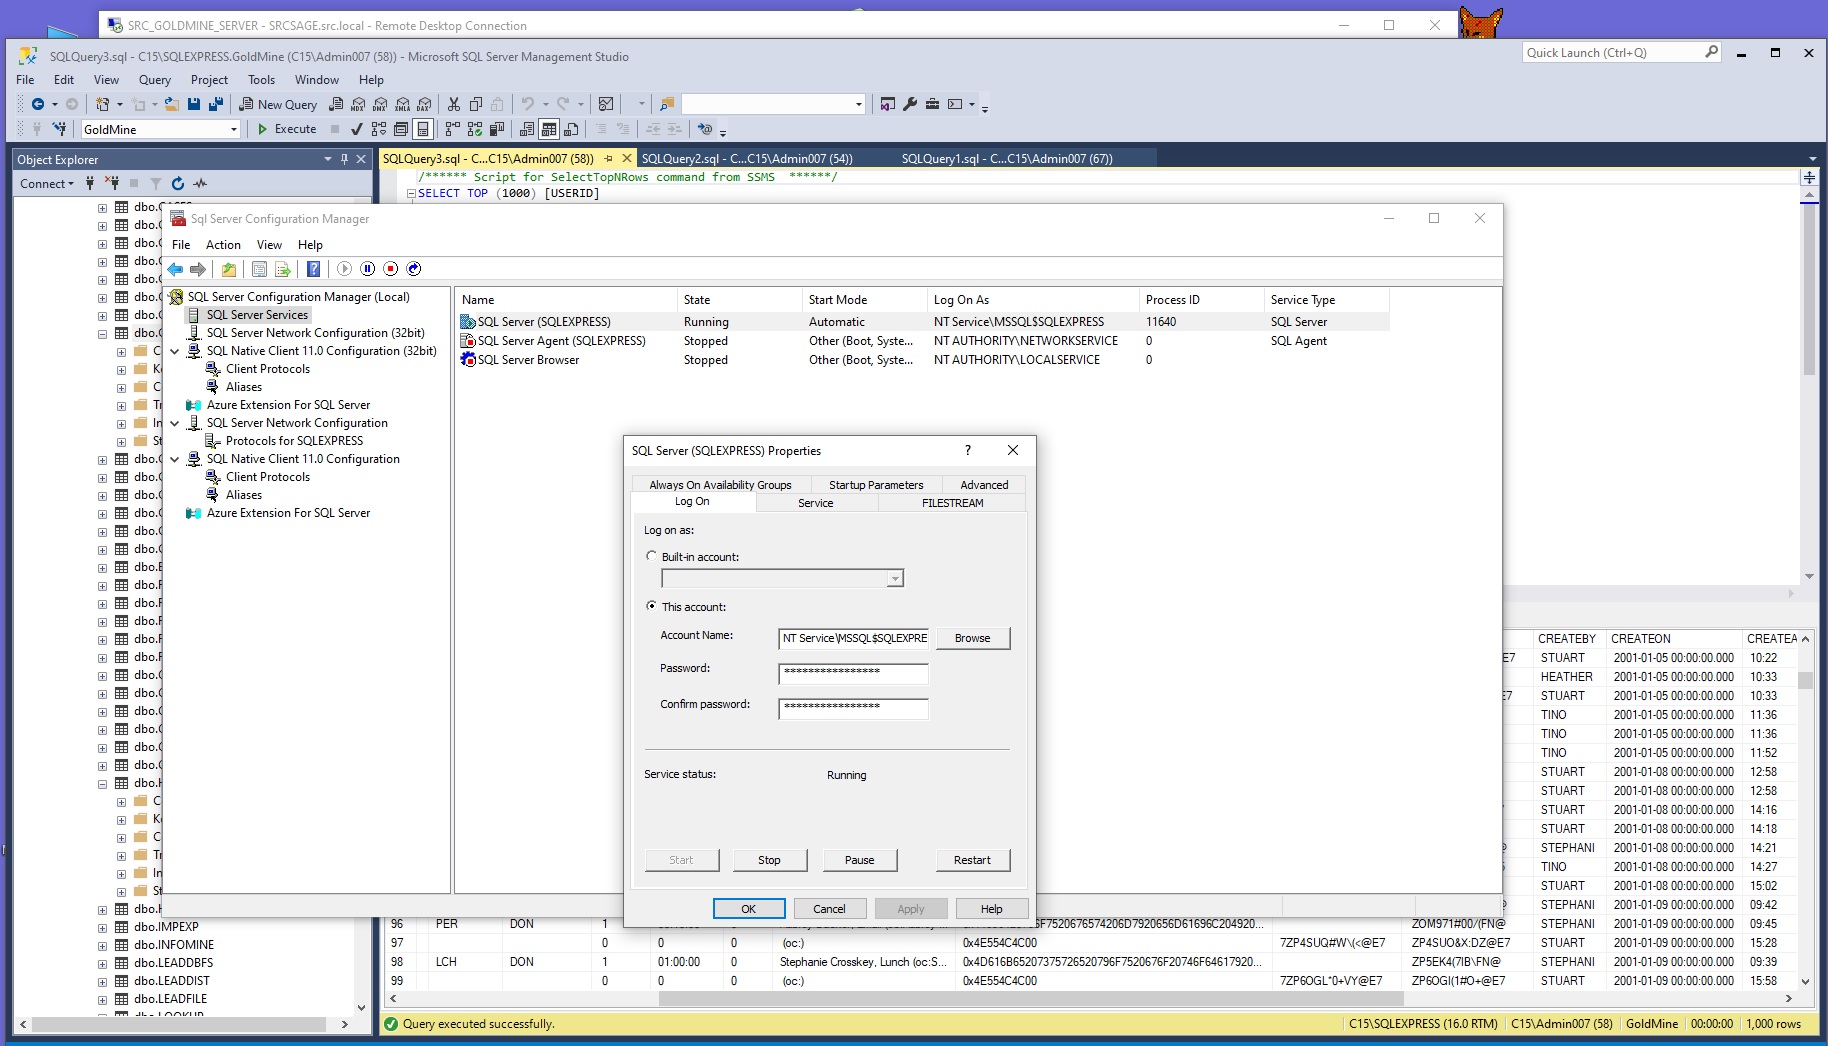
Task: Switch to the Startup Parameters tab
Action: tap(876, 485)
